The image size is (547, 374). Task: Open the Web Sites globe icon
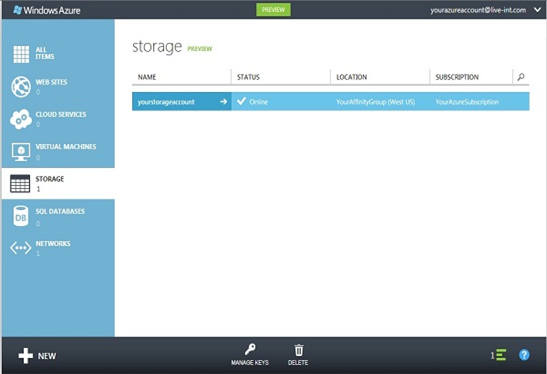pos(21,87)
